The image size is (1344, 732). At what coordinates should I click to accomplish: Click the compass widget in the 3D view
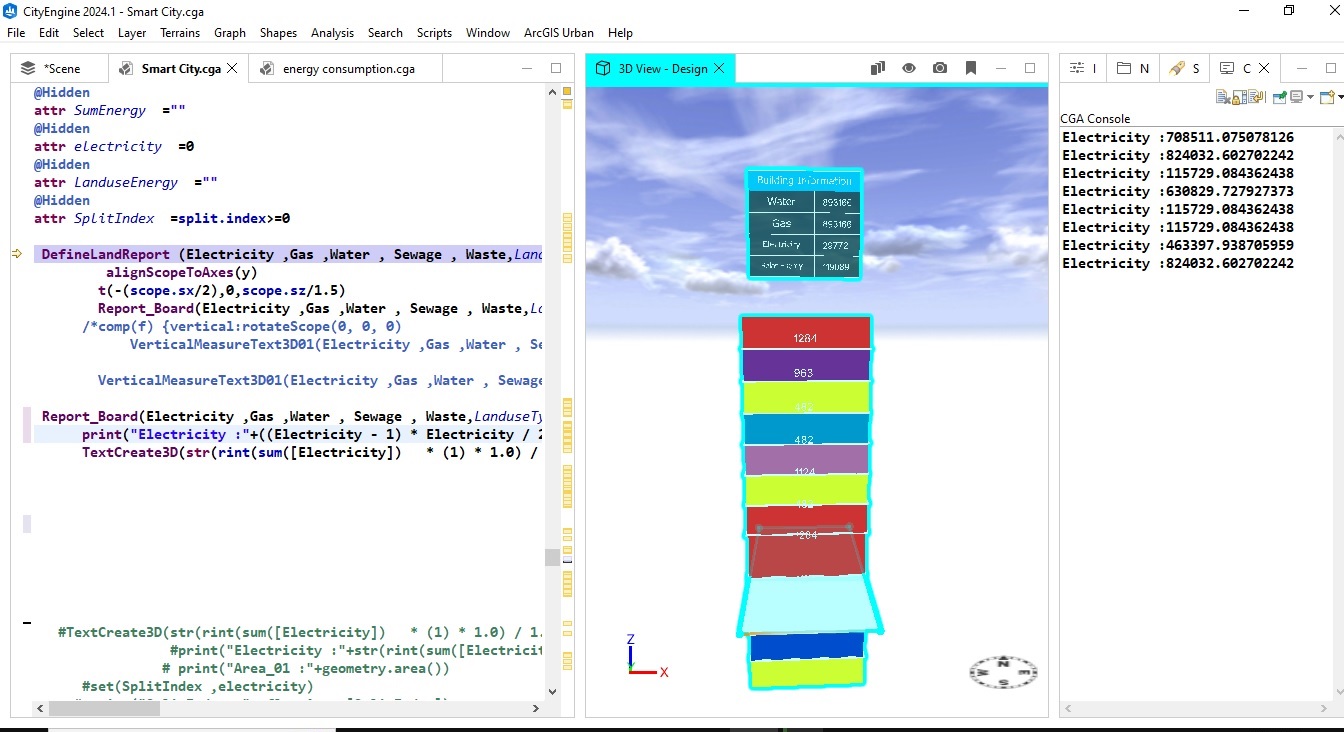1003,674
